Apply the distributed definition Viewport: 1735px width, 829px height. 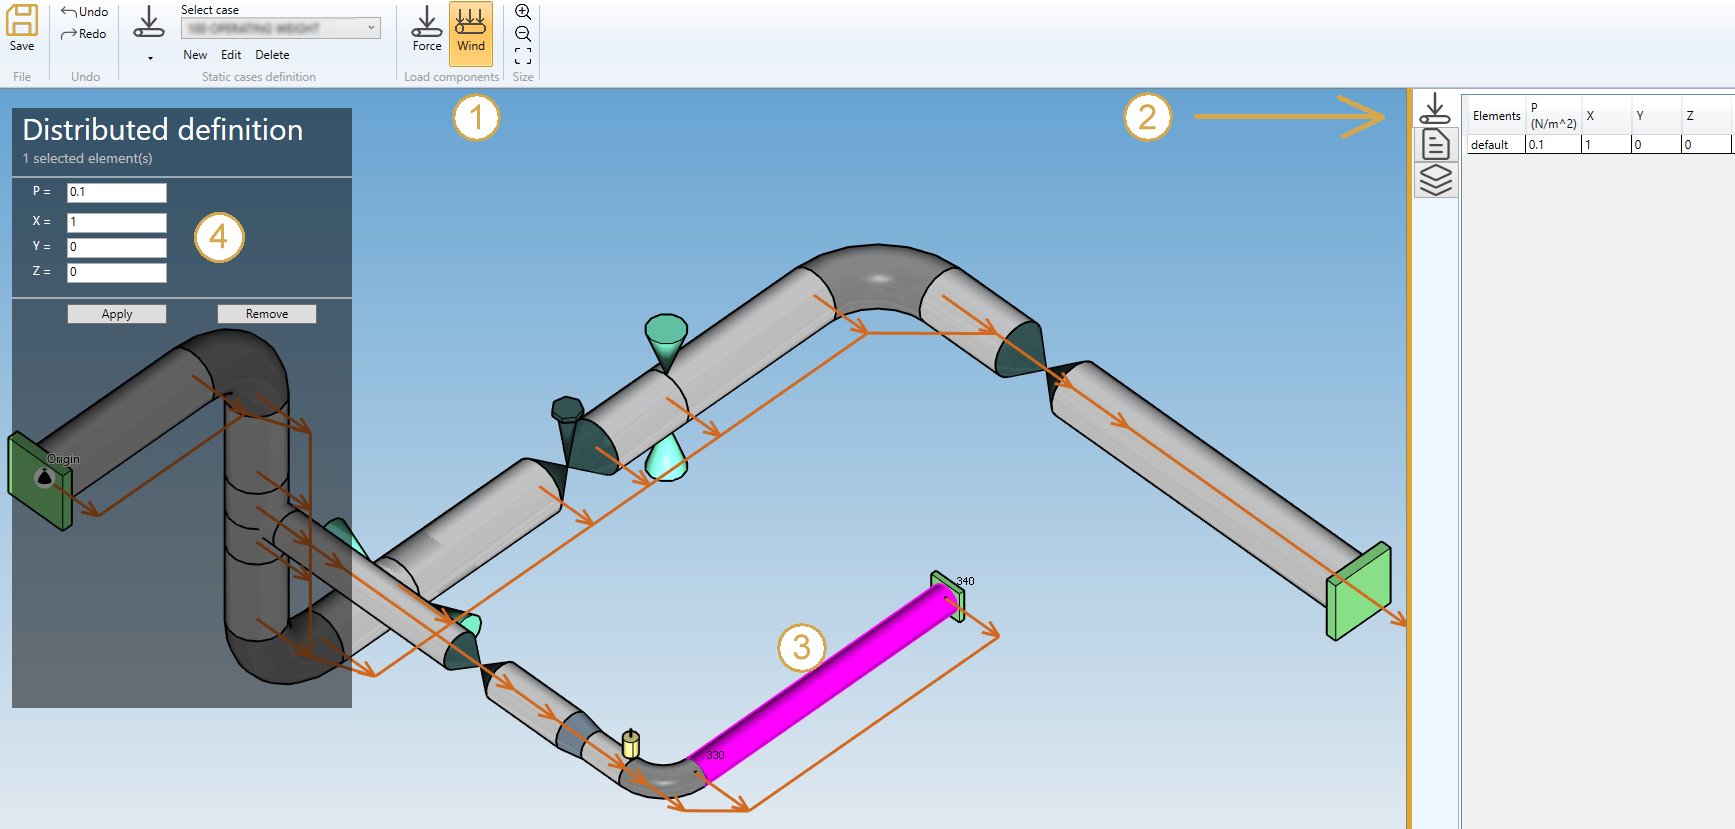coord(117,314)
